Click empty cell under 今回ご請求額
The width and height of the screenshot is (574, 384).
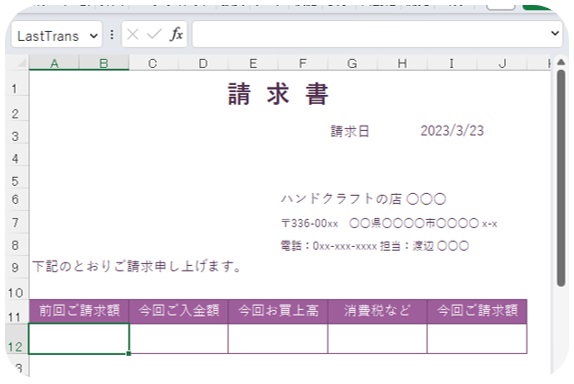477,339
